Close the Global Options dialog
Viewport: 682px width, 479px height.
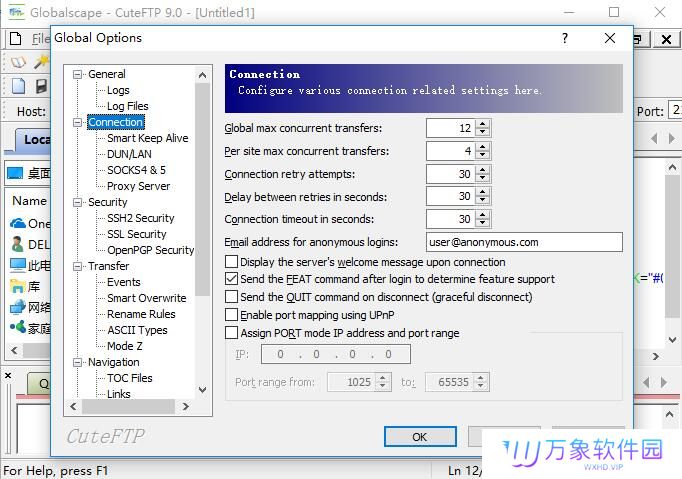click(610, 38)
